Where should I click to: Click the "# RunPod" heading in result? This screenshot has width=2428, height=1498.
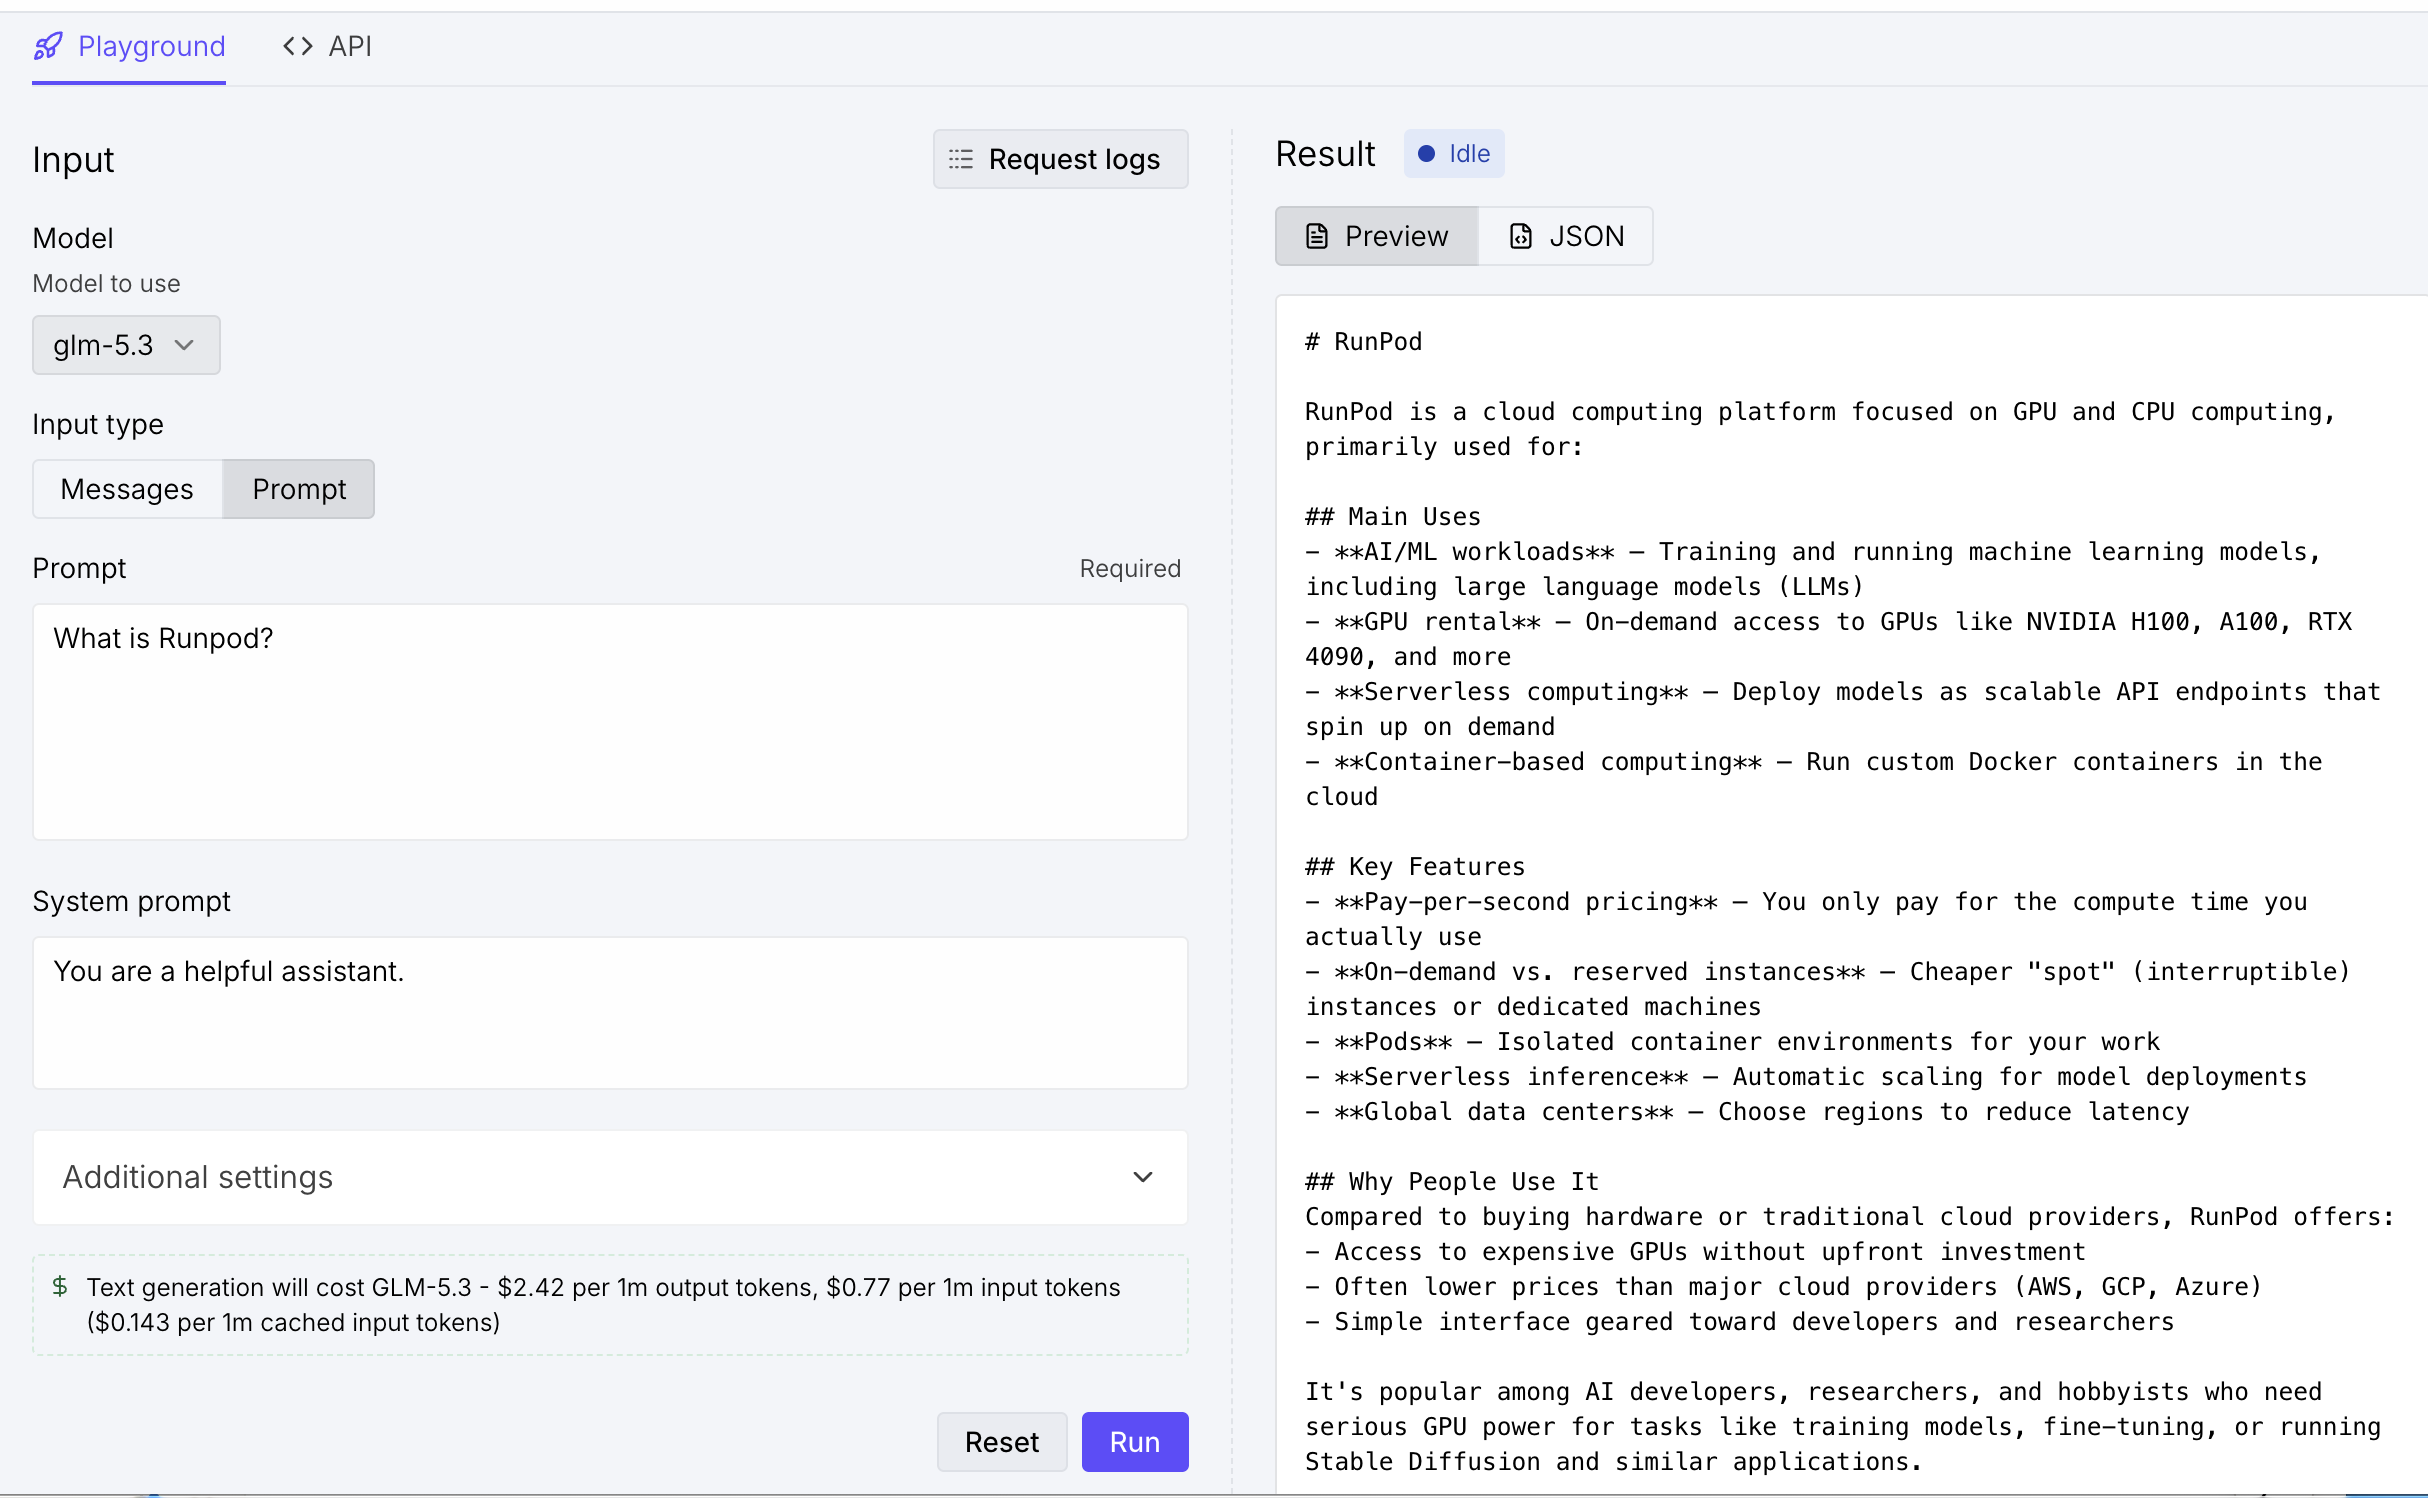[1363, 342]
